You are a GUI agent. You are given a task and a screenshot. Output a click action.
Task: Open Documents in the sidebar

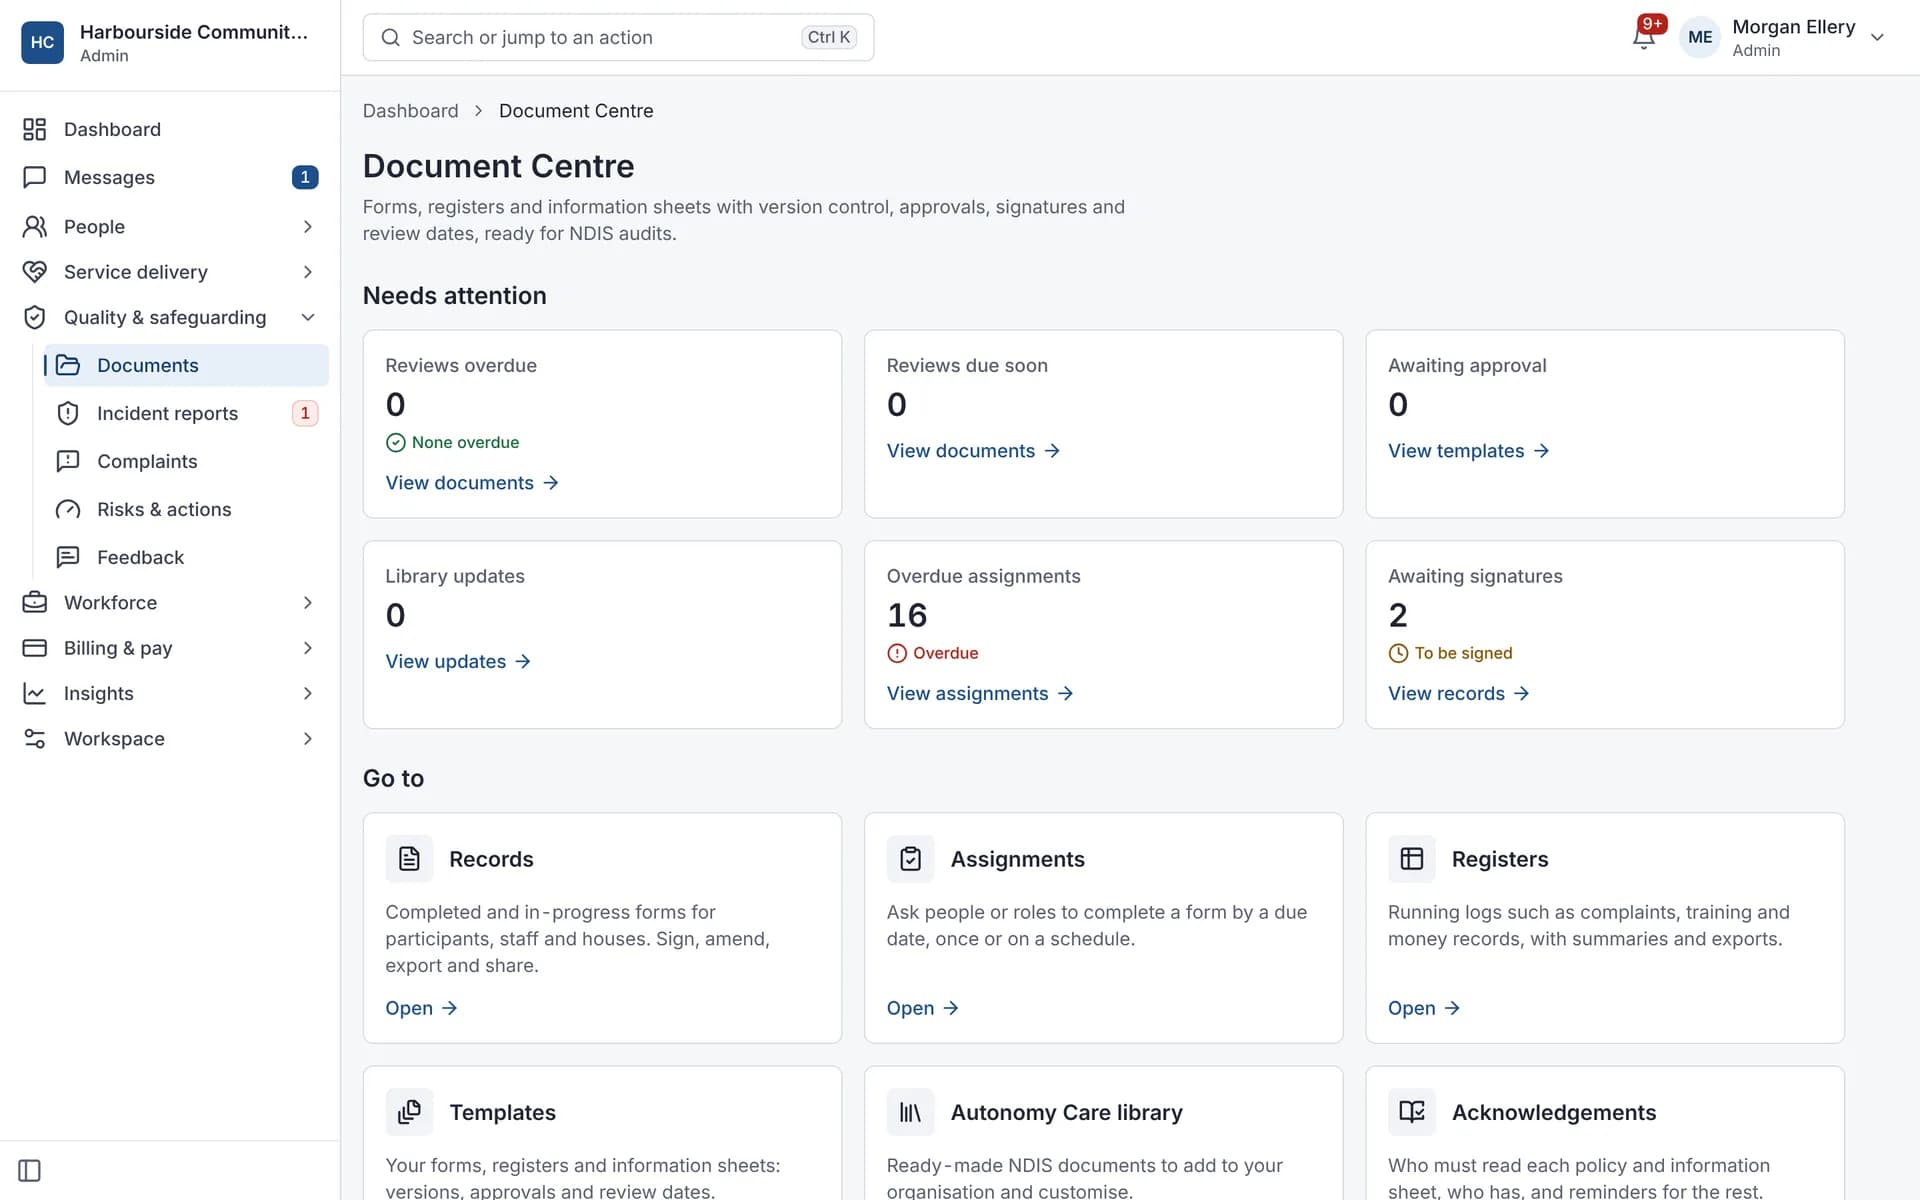186,365
